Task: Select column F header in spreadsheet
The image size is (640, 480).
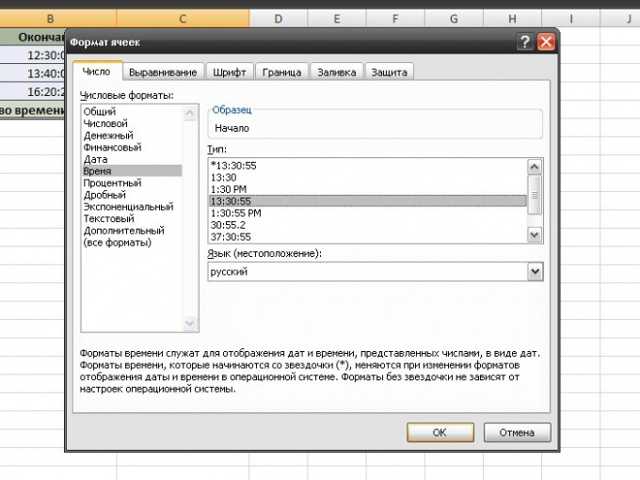Action: click(x=395, y=19)
